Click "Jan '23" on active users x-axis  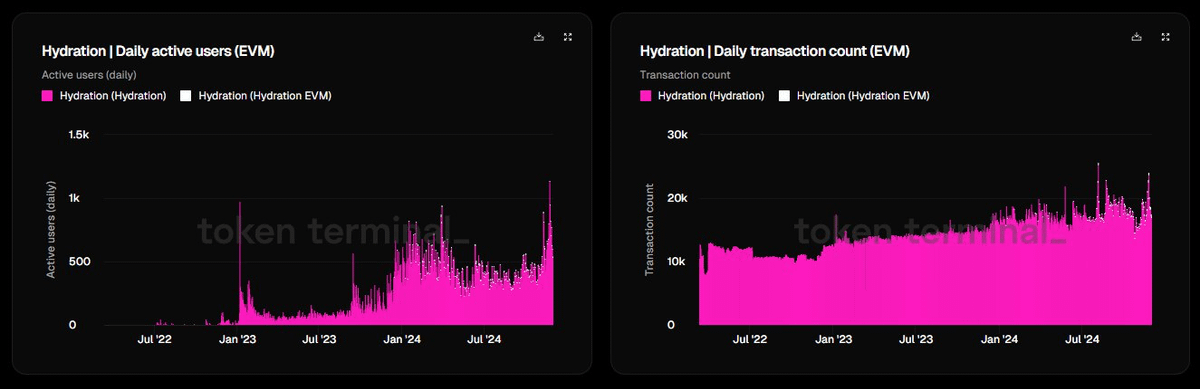pyautogui.click(x=238, y=340)
